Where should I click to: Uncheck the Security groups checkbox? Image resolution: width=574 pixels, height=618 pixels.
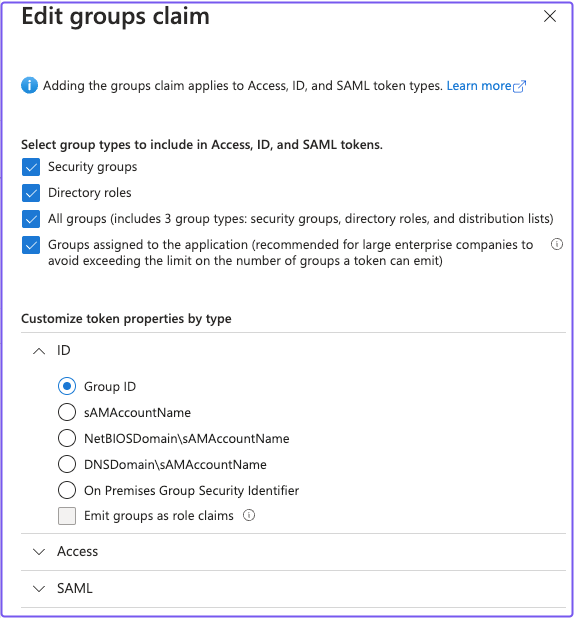tap(31, 167)
